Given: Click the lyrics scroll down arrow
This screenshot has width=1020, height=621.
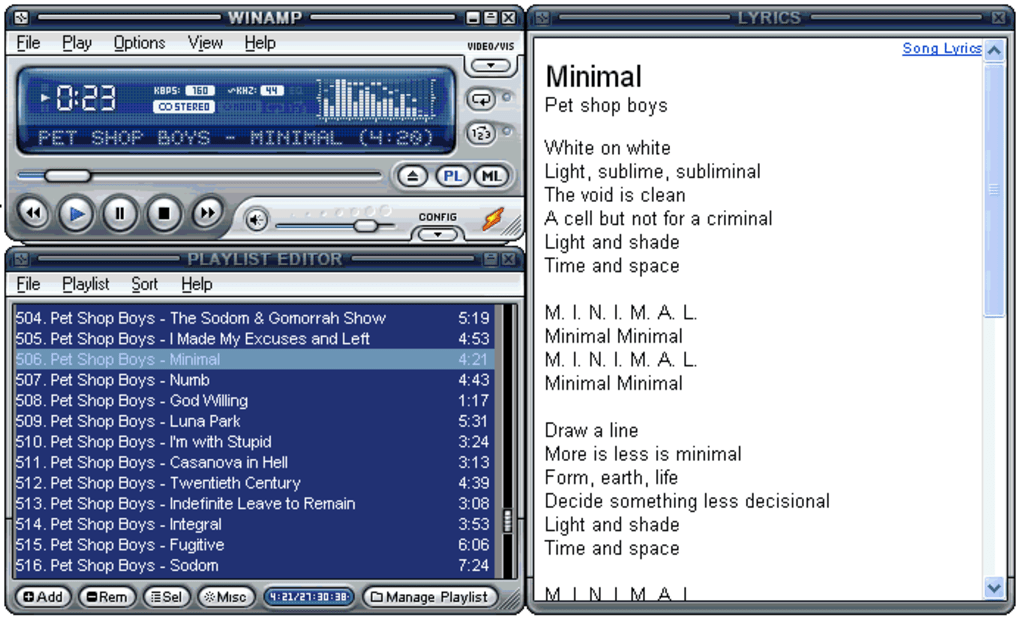Looking at the screenshot, I should pos(994,588).
